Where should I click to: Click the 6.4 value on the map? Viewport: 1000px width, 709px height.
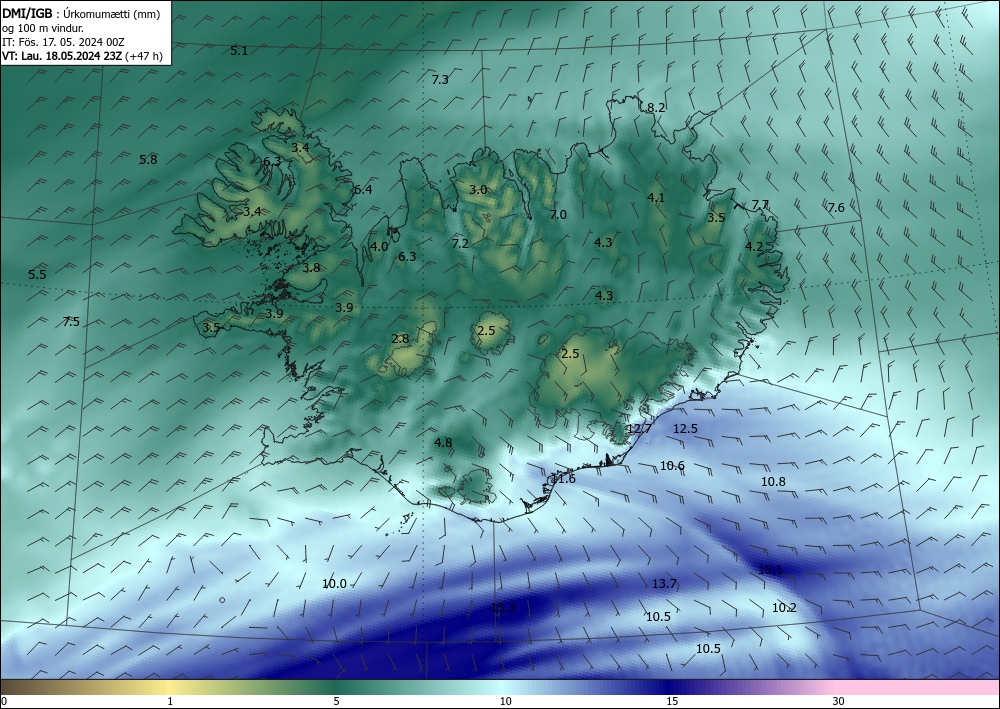click(x=363, y=189)
